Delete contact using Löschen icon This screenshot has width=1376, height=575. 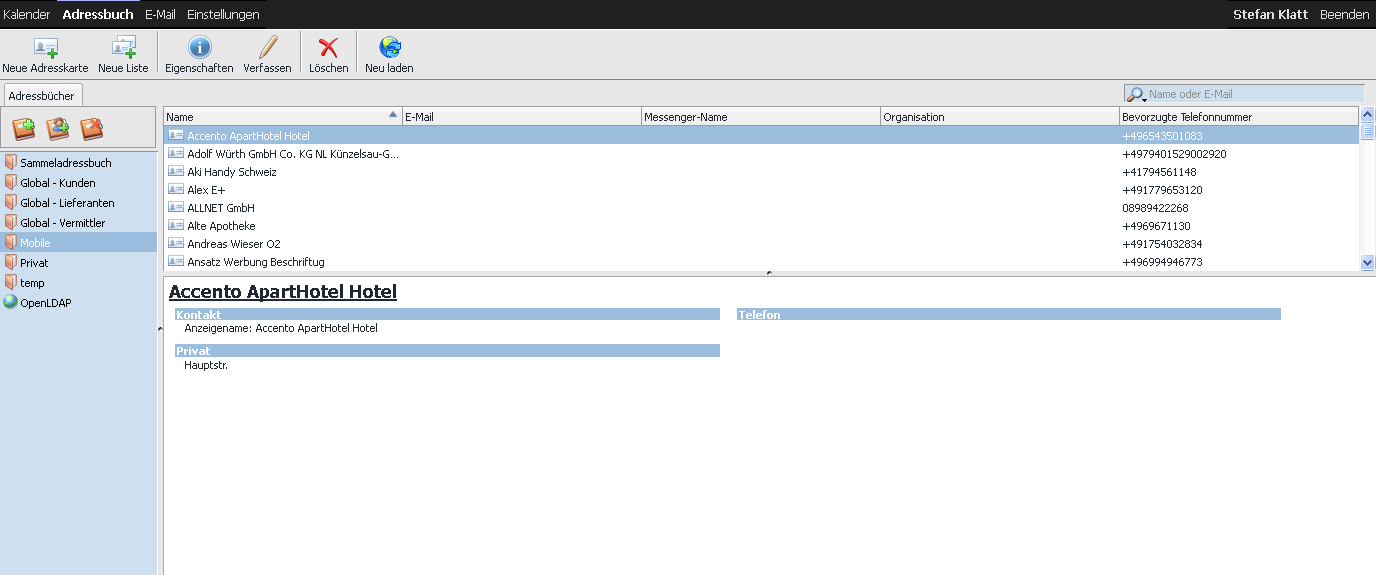pyautogui.click(x=328, y=47)
